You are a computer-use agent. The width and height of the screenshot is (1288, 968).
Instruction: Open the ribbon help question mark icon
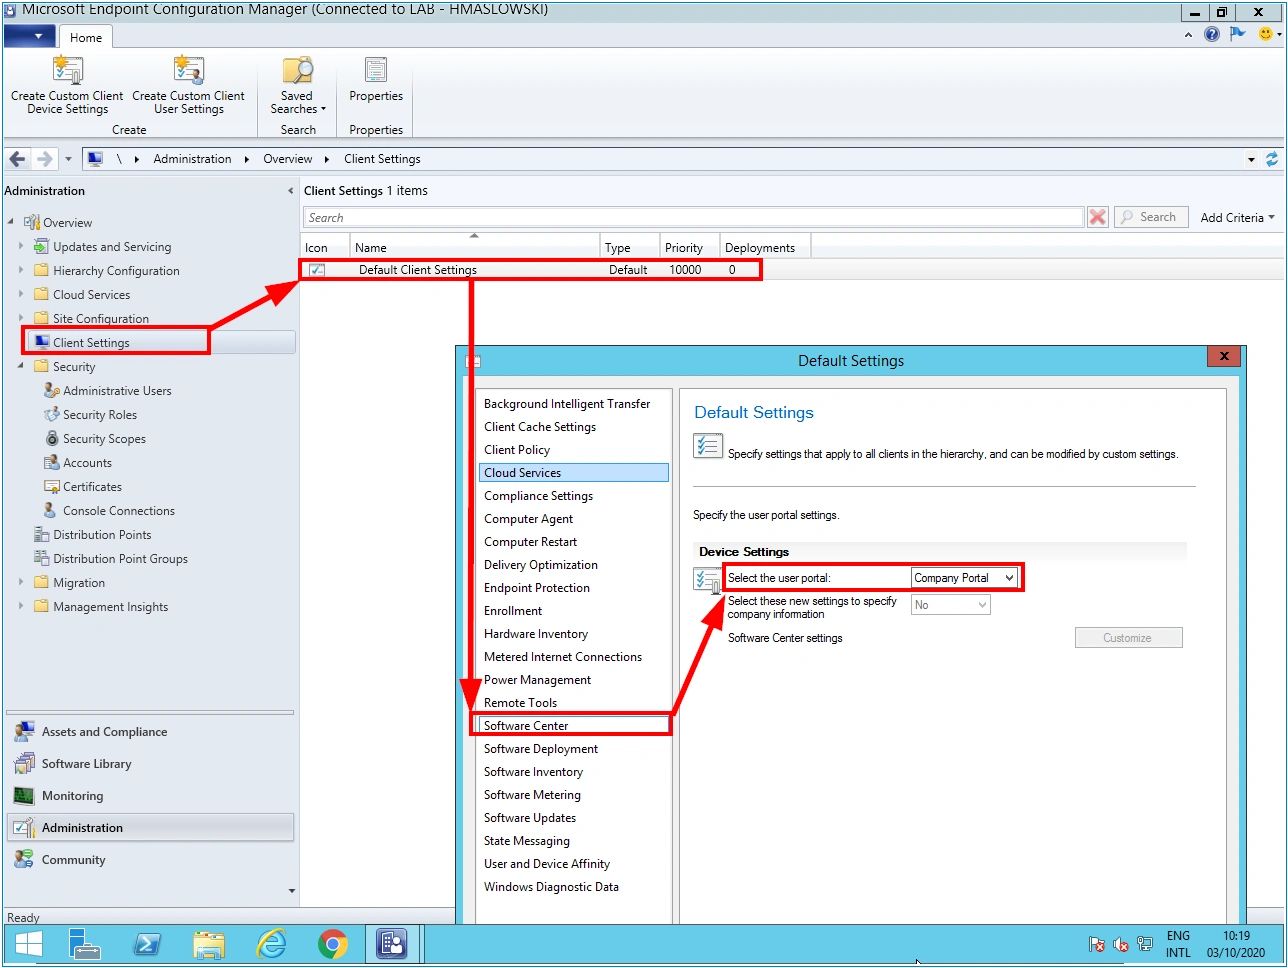click(x=1212, y=34)
